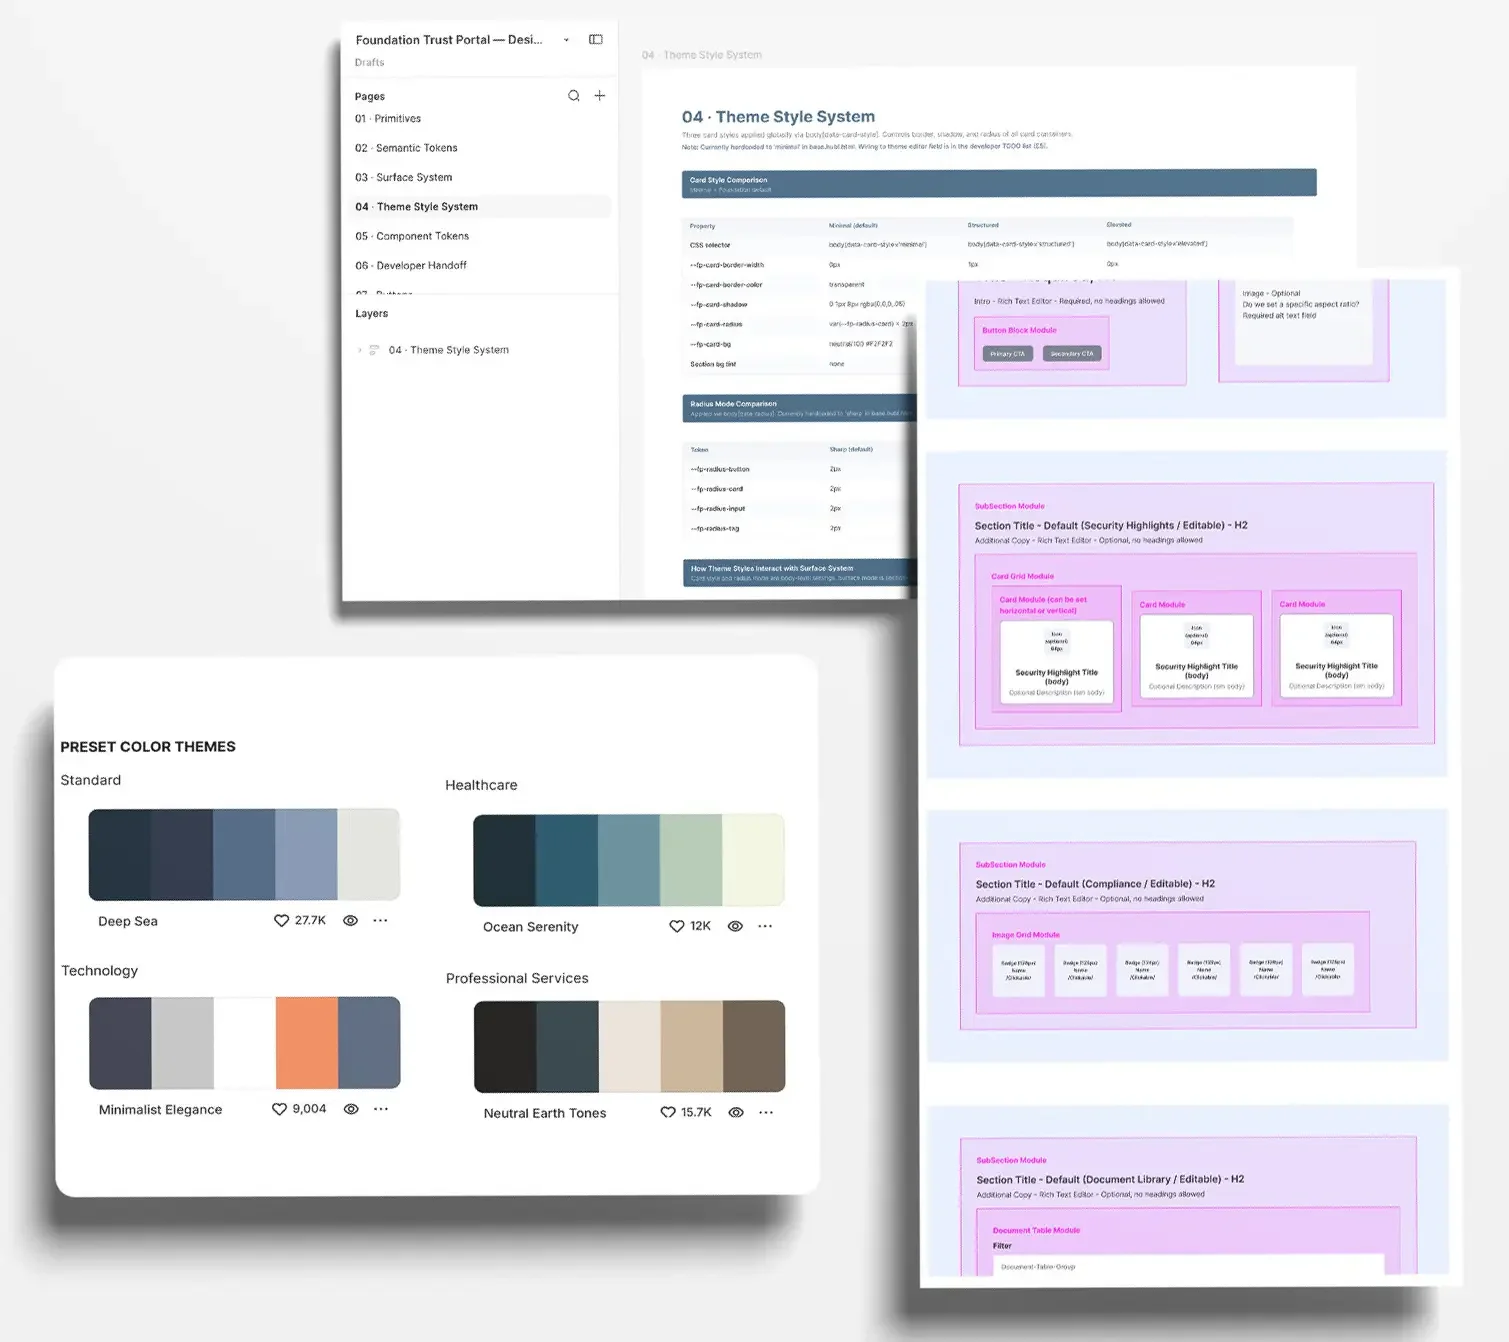Toggle preview eye for Neutral Earth Tones
The width and height of the screenshot is (1509, 1342).
pyautogui.click(x=736, y=1113)
